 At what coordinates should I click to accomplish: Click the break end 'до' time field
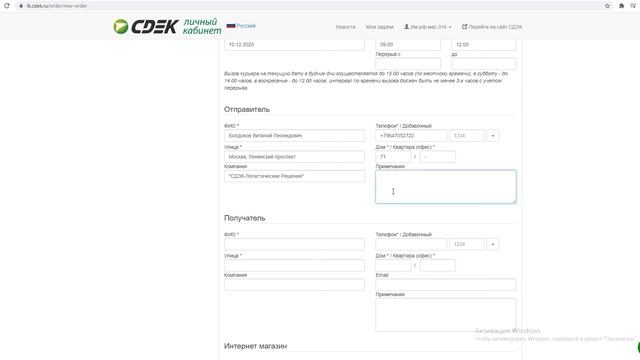[x=484, y=64]
